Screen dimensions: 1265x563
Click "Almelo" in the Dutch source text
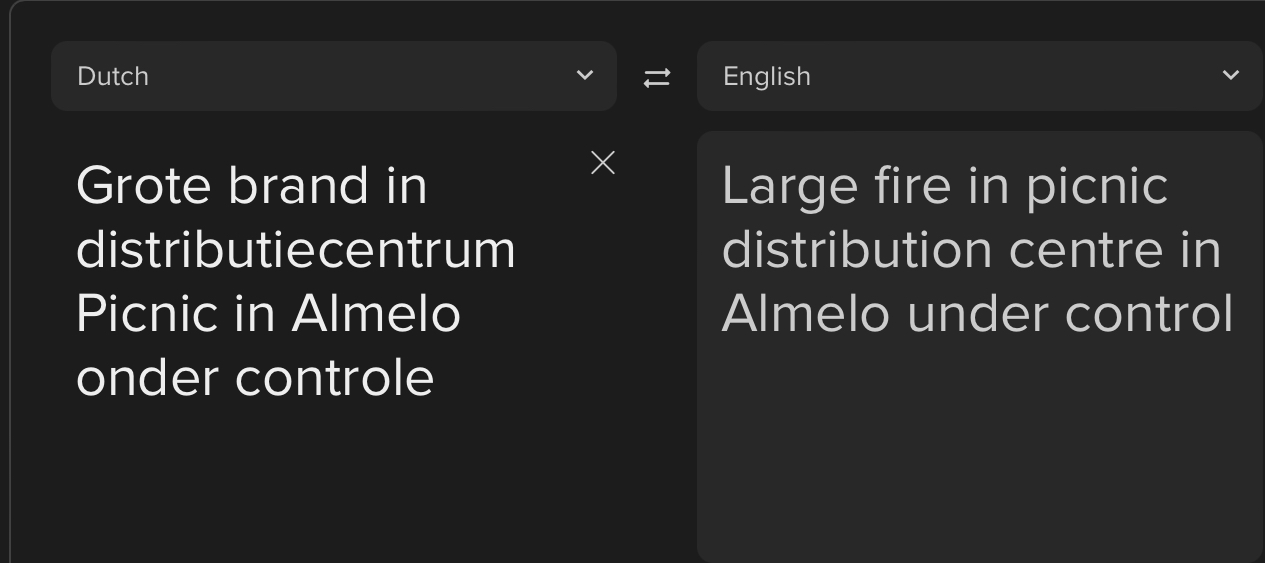tap(376, 313)
